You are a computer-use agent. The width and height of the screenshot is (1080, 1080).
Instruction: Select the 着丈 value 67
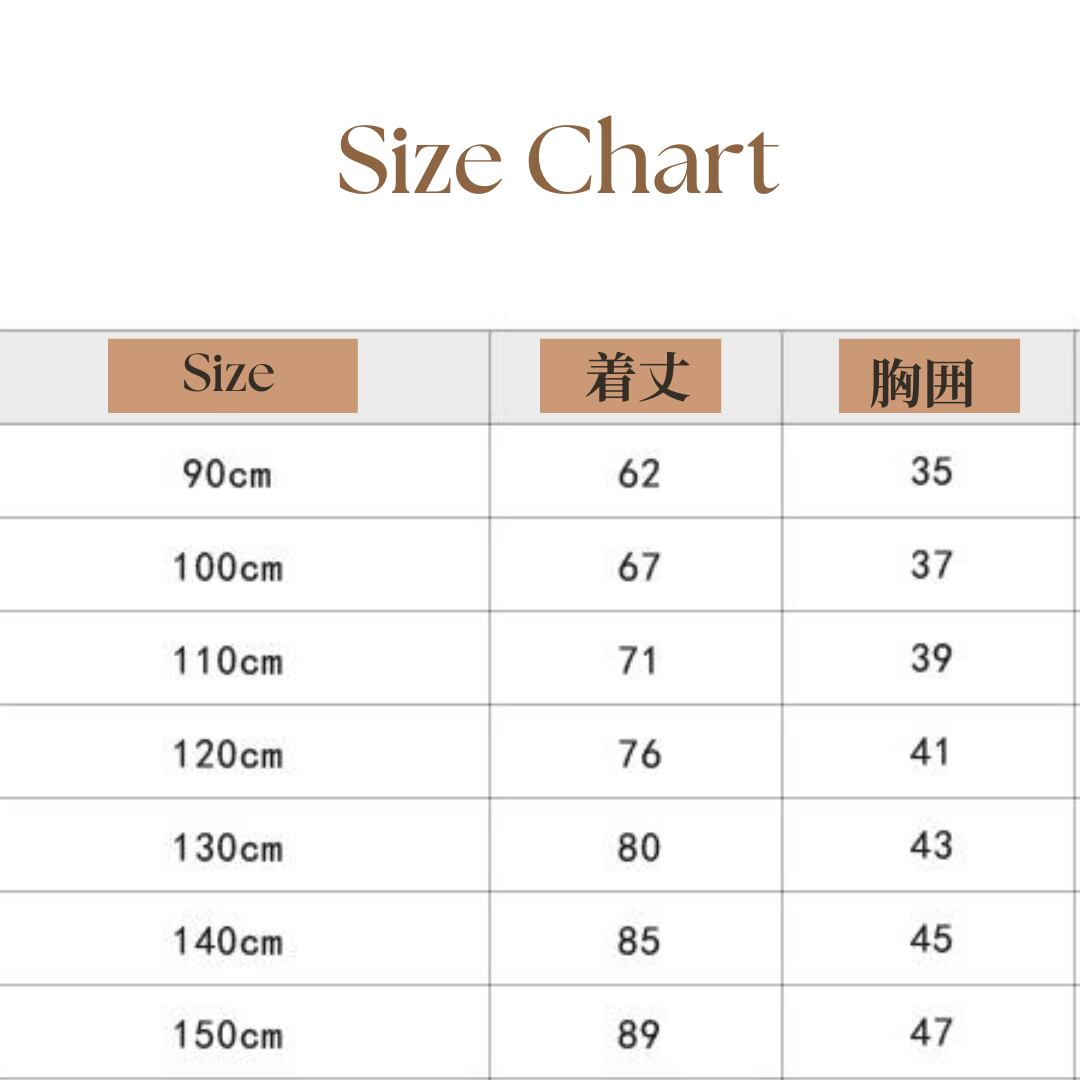coord(639,567)
